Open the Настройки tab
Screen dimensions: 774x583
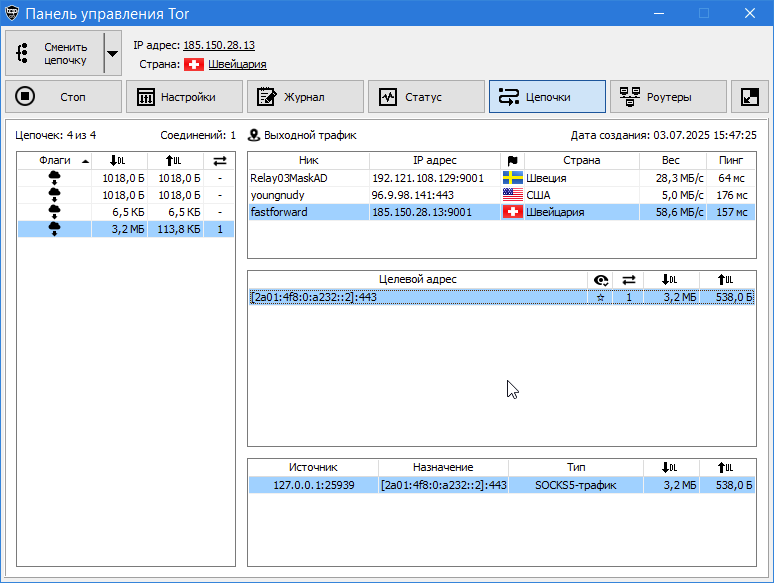(184, 97)
